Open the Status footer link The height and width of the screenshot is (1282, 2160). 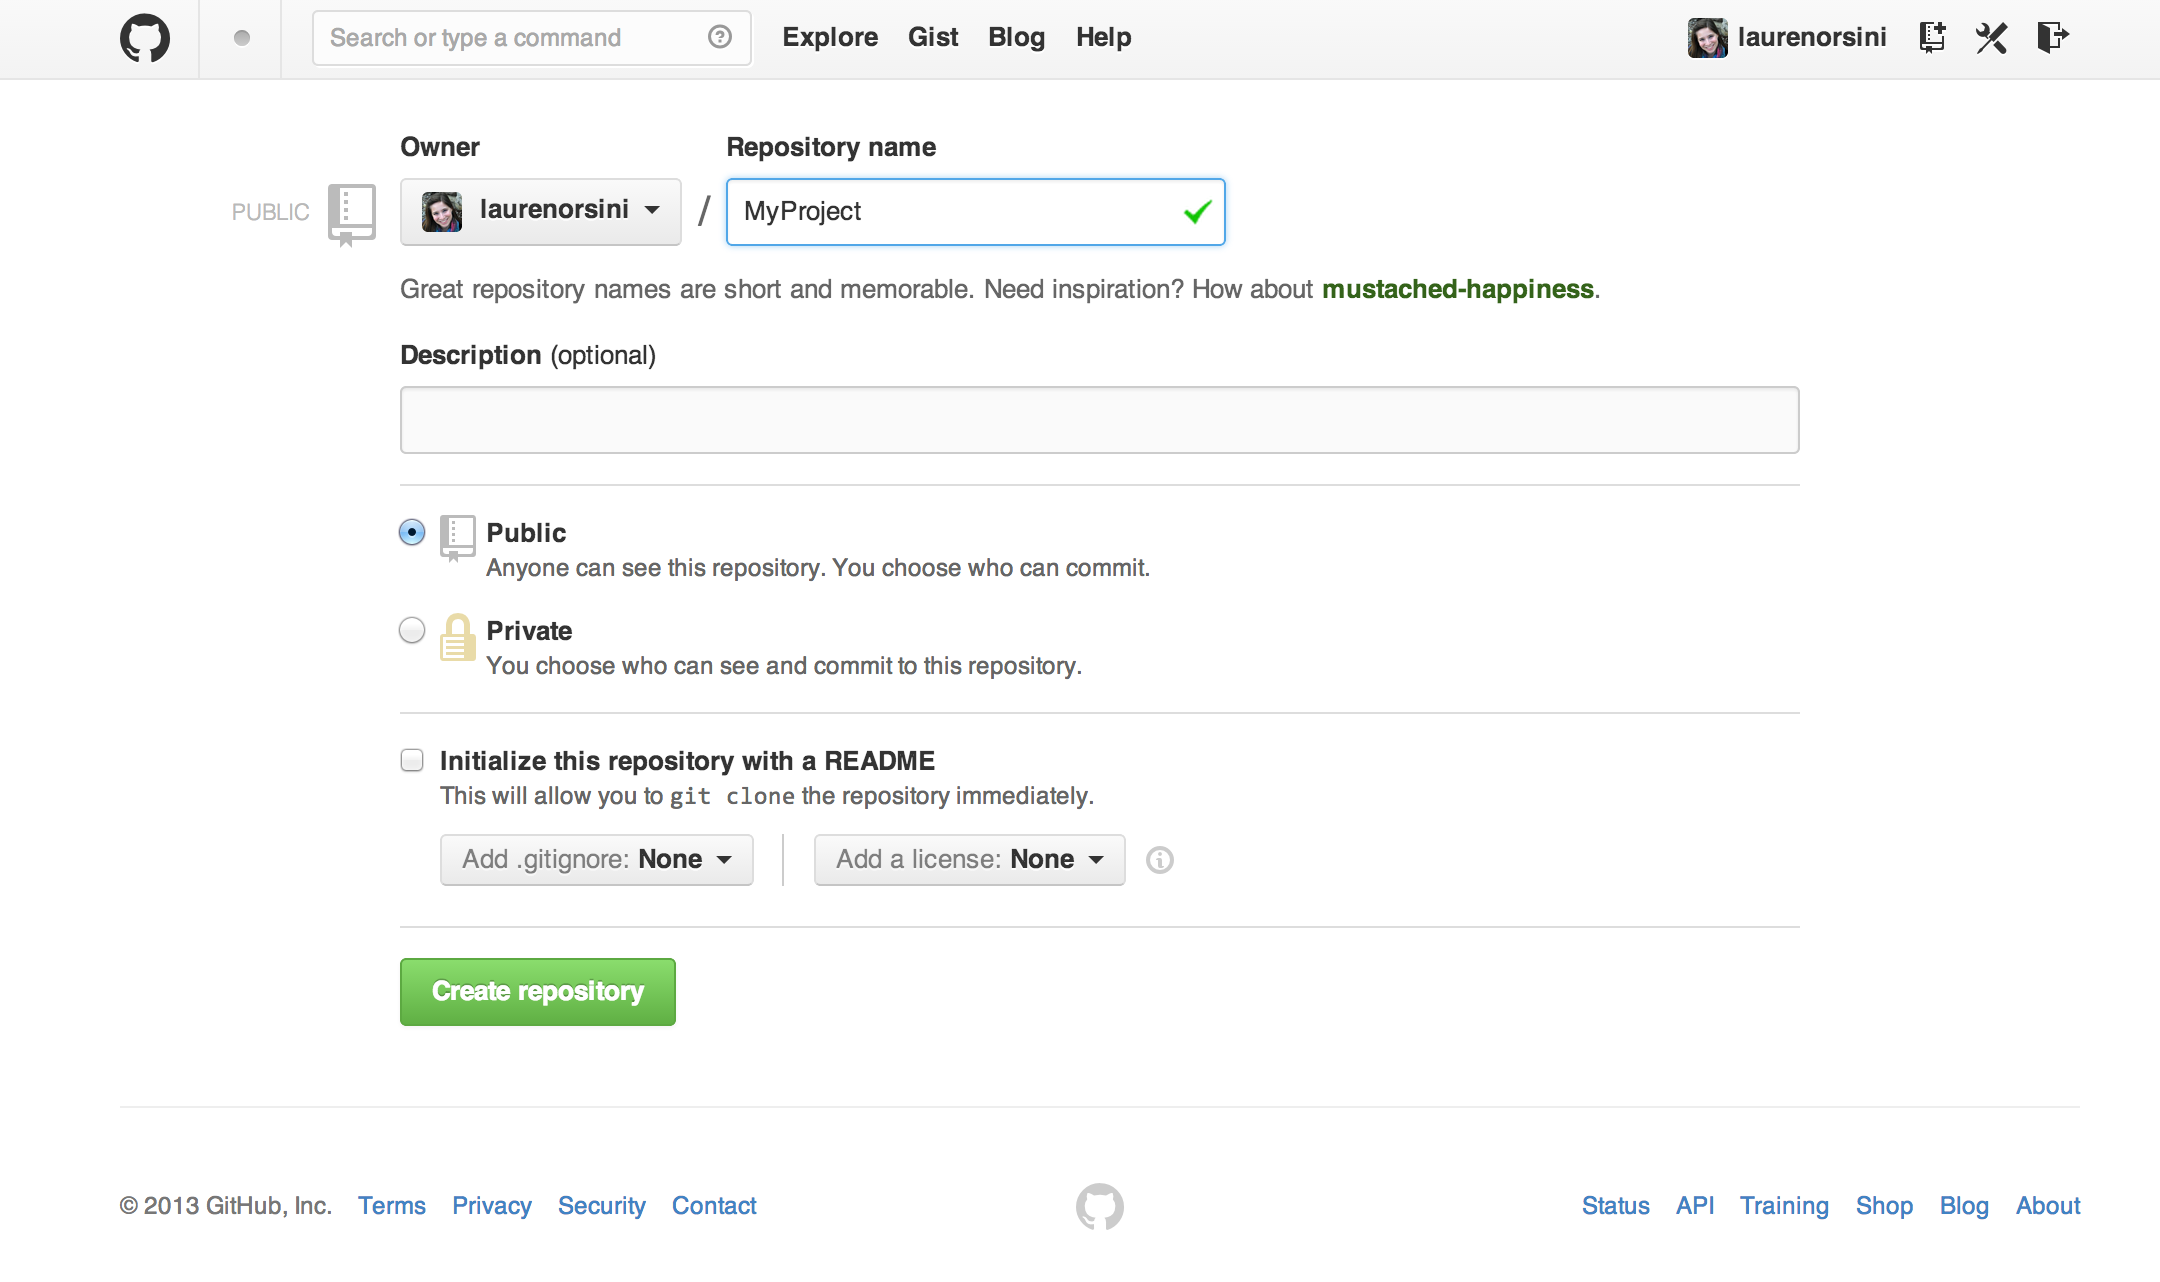pyautogui.click(x=1616, y=1206)
